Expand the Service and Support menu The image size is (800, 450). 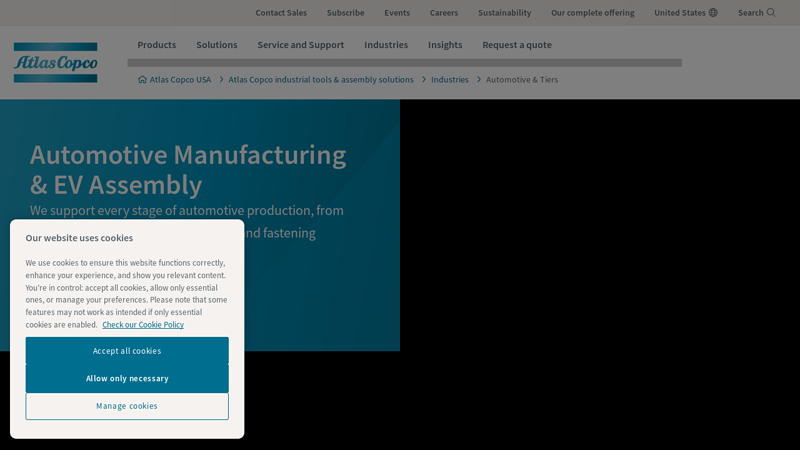(x=300, y=45)
